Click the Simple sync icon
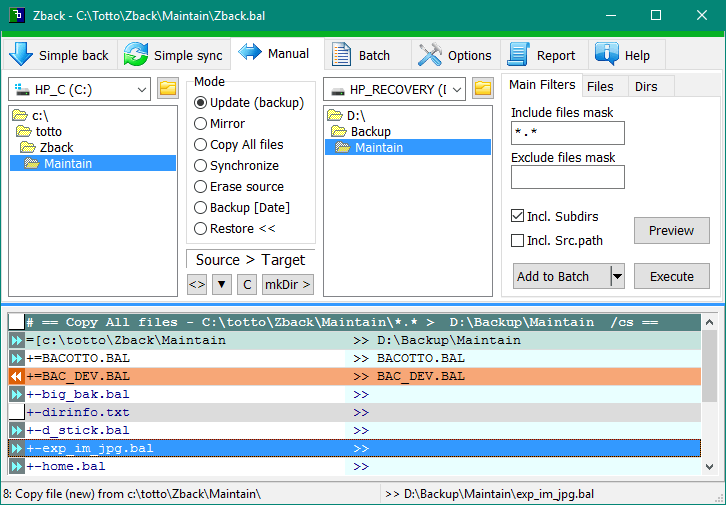This screenshot has width=726, height=505. 136,55
